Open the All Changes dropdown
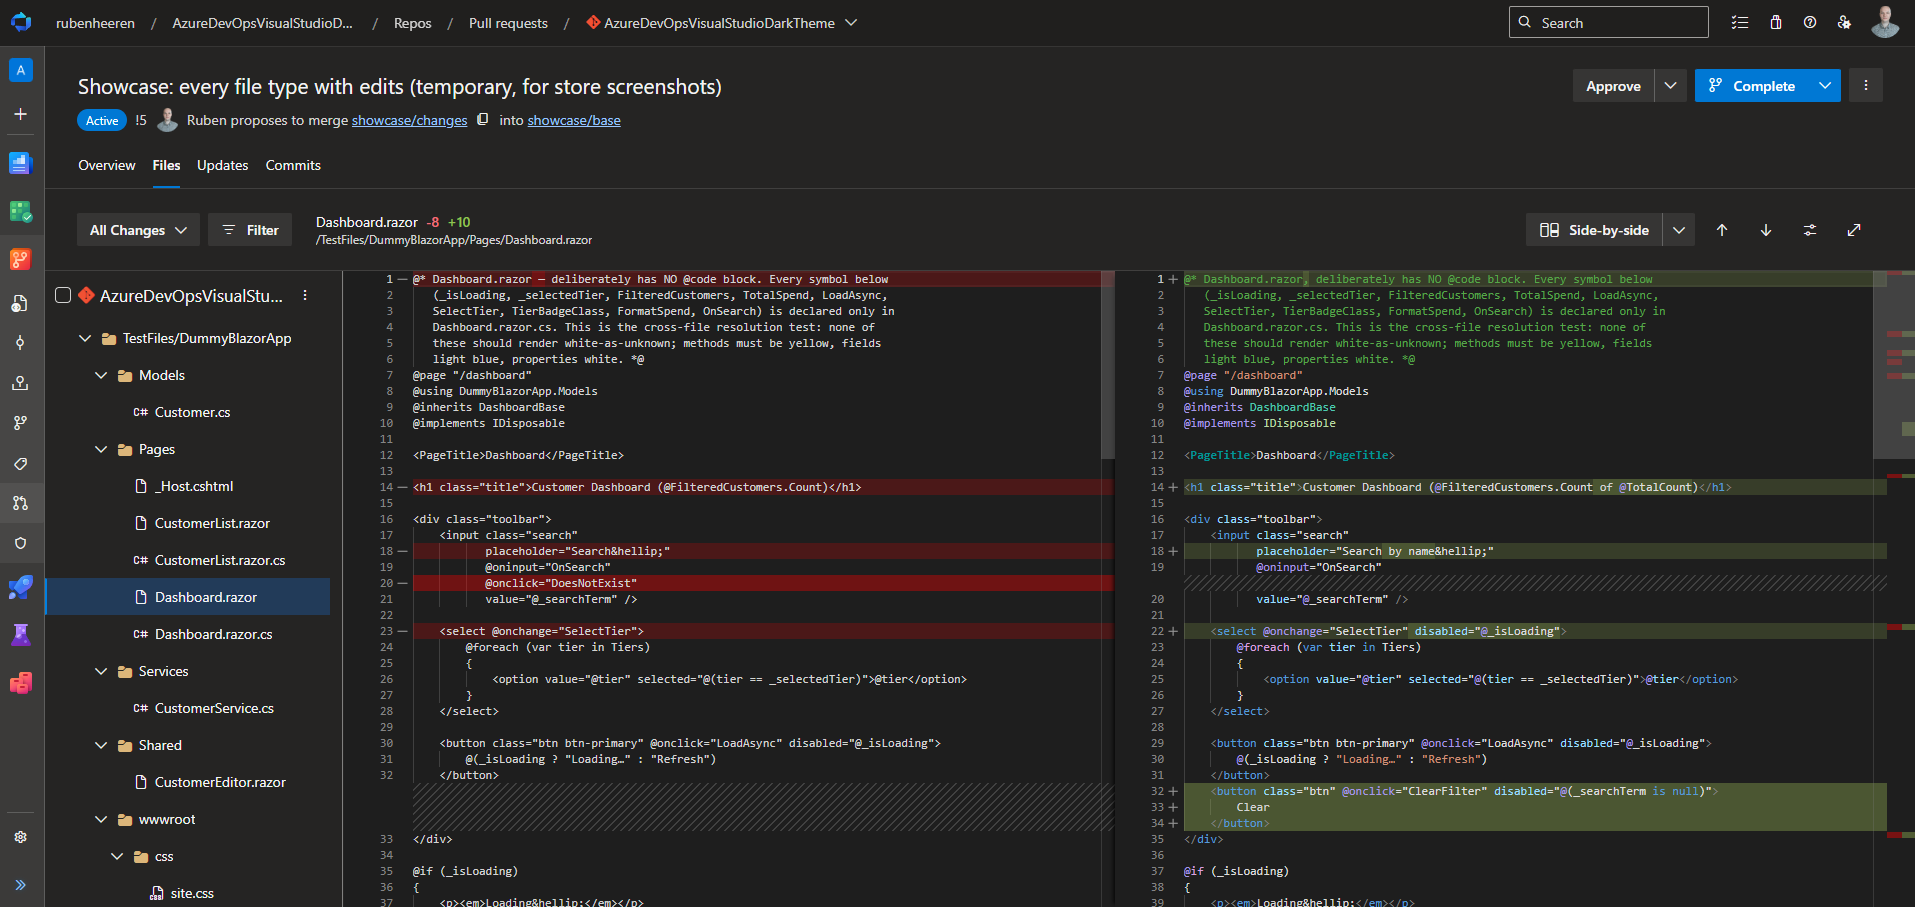 pyautogui.click(x=138, y=230)
